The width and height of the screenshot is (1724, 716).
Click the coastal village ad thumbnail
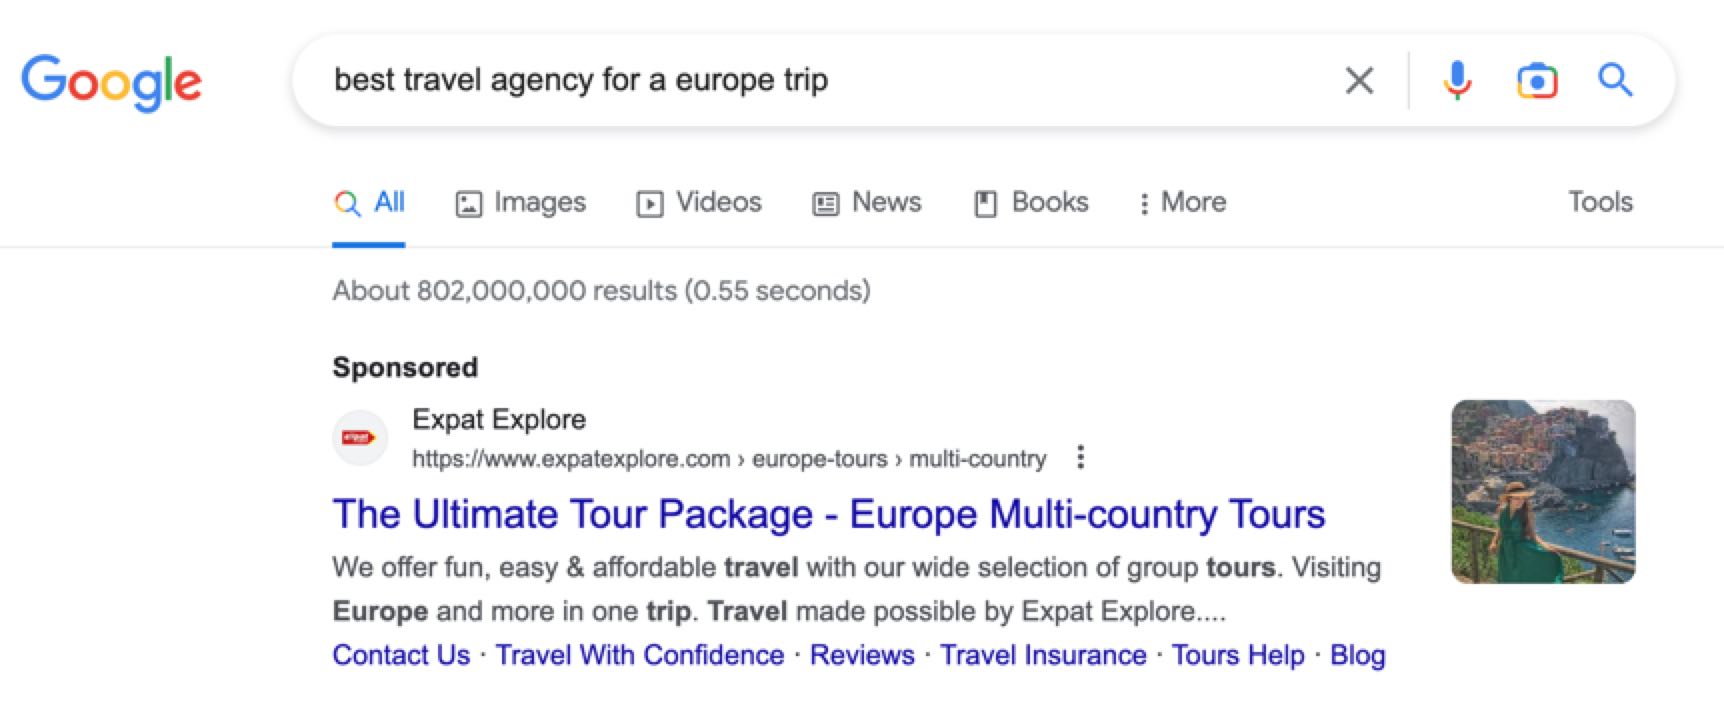(x=1543, y=491)
